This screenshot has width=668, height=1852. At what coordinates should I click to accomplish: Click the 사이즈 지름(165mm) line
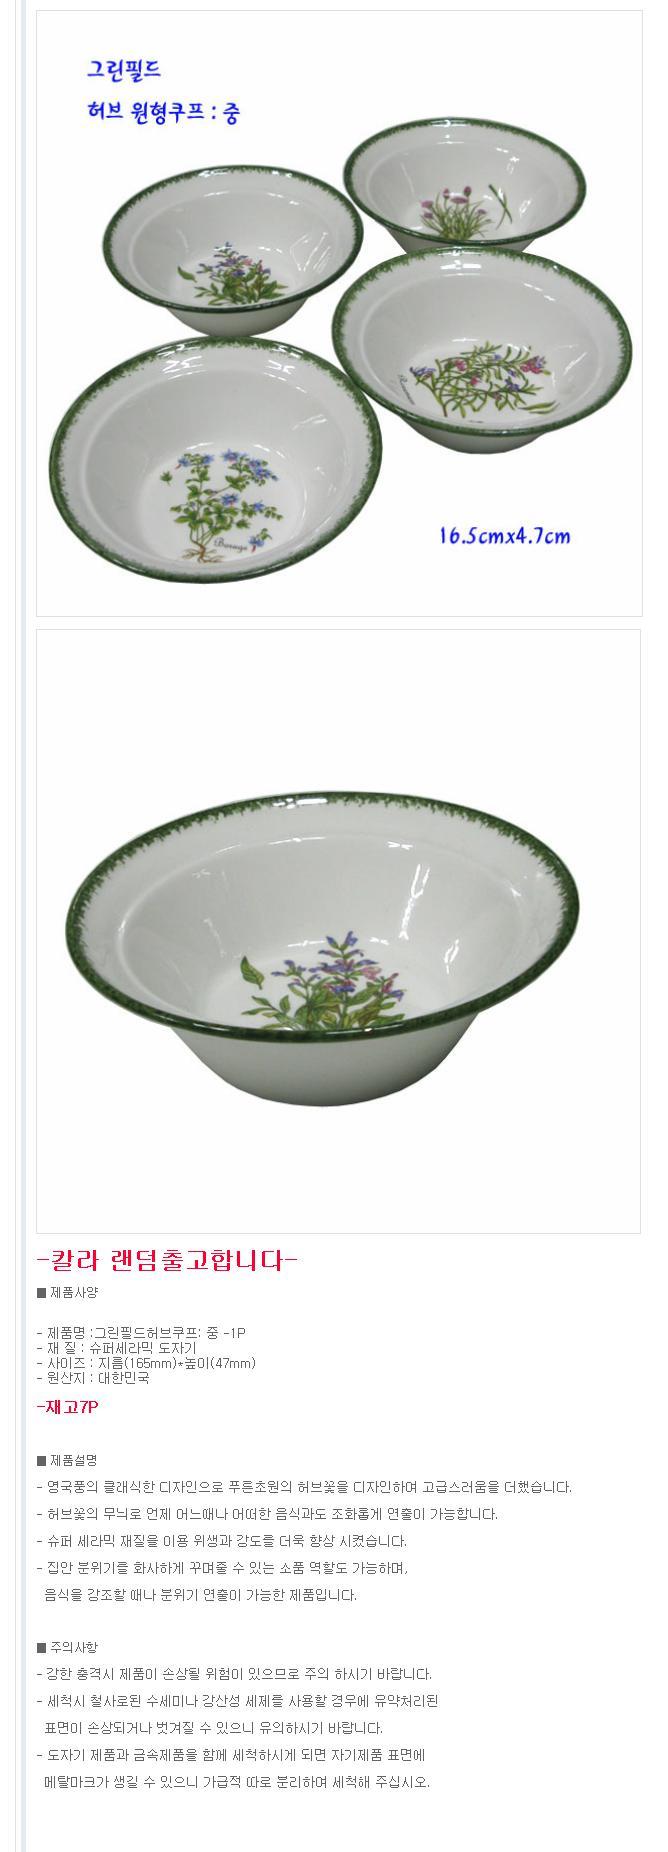click(x=147, y=1363)
